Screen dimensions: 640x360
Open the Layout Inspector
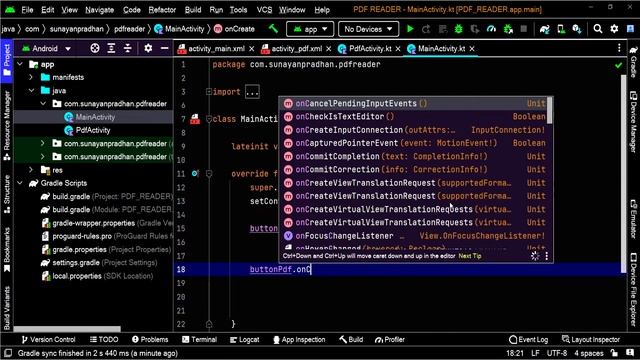(x=591, y=339)
